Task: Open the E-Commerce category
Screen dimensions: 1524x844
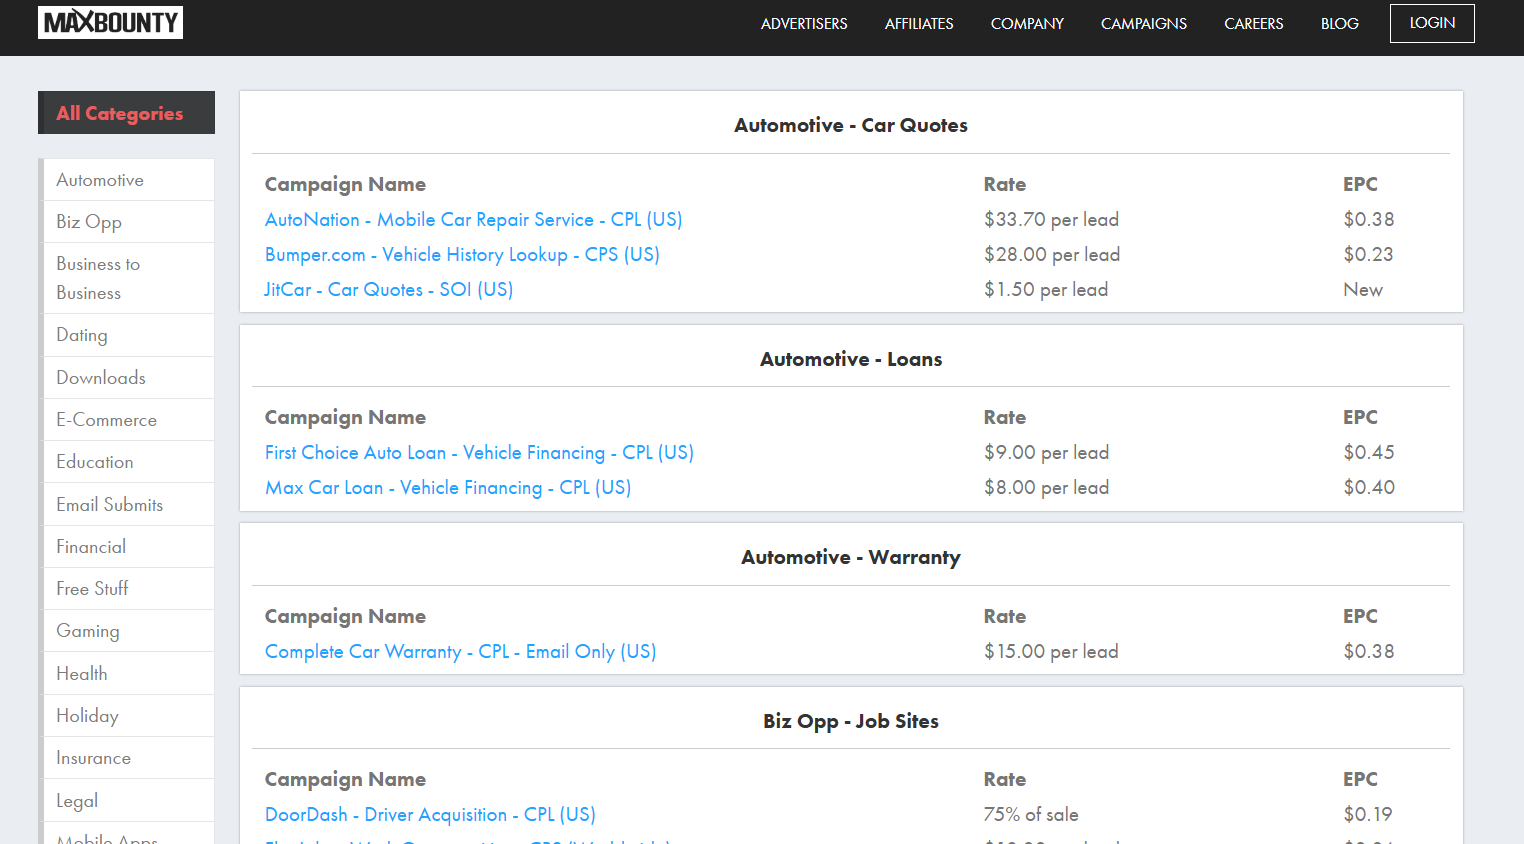Action: click(x=106, y=420)
